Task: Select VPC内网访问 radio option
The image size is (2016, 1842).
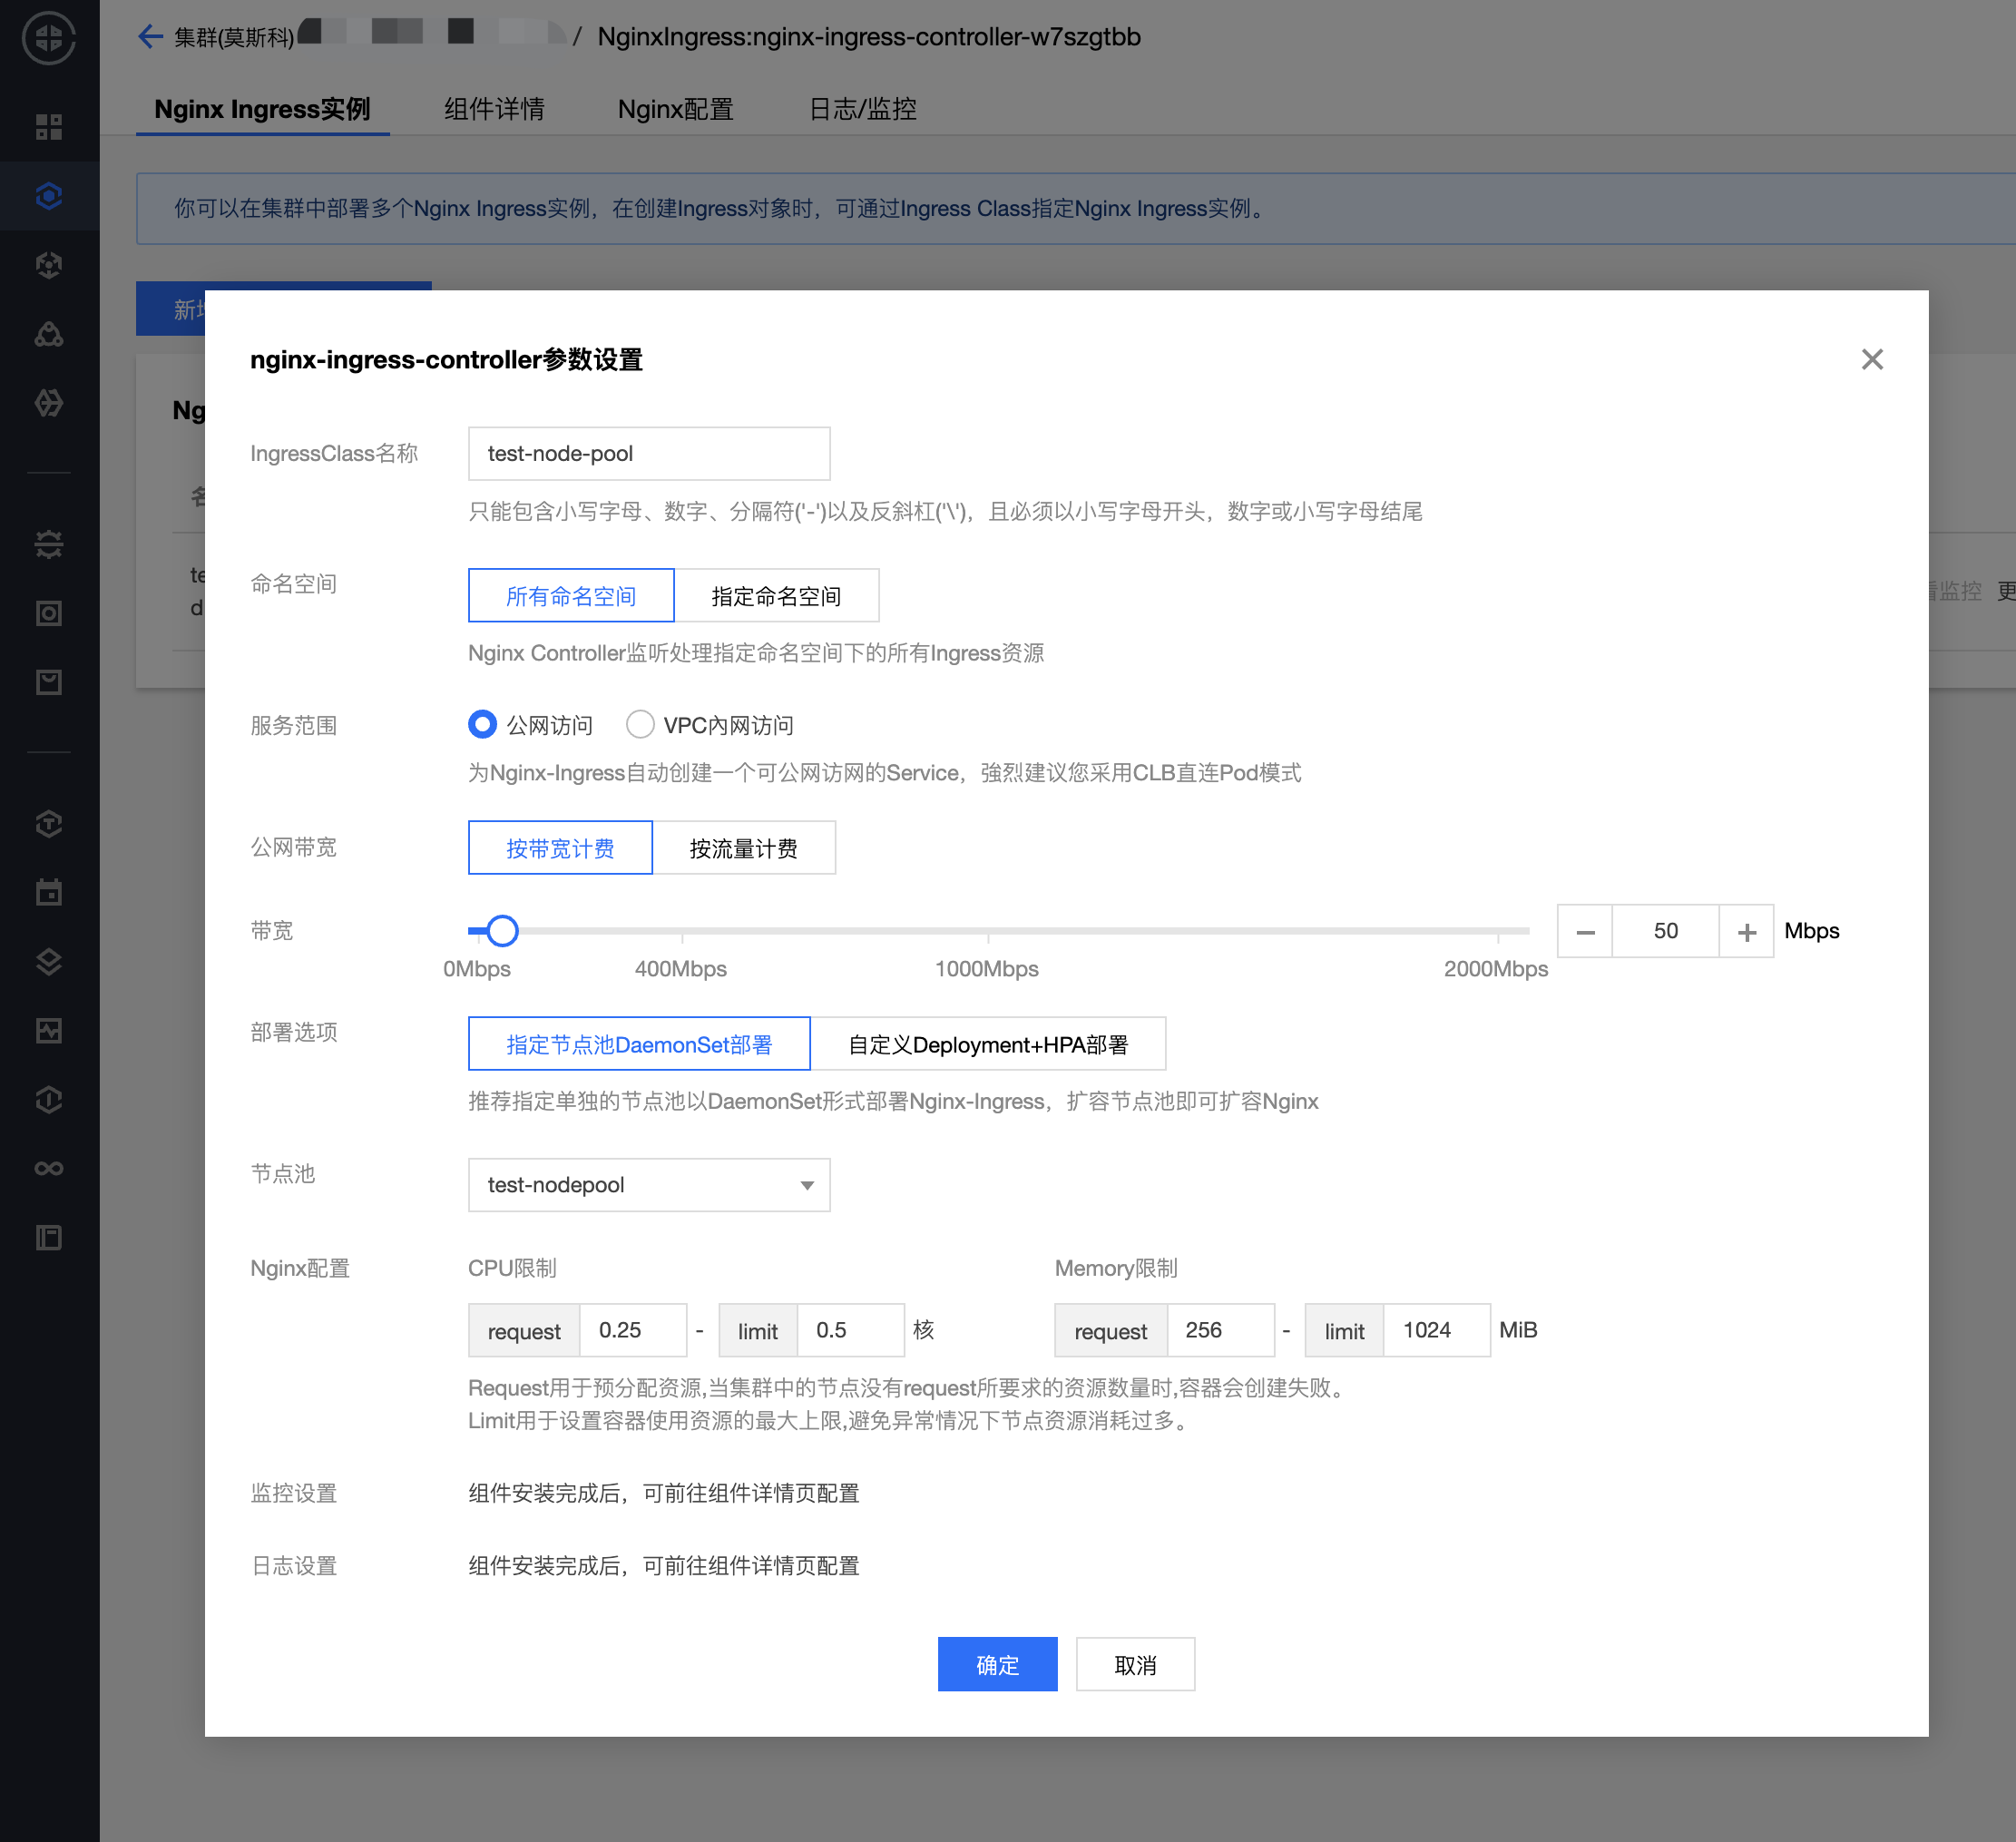Action: pos(640,724)
